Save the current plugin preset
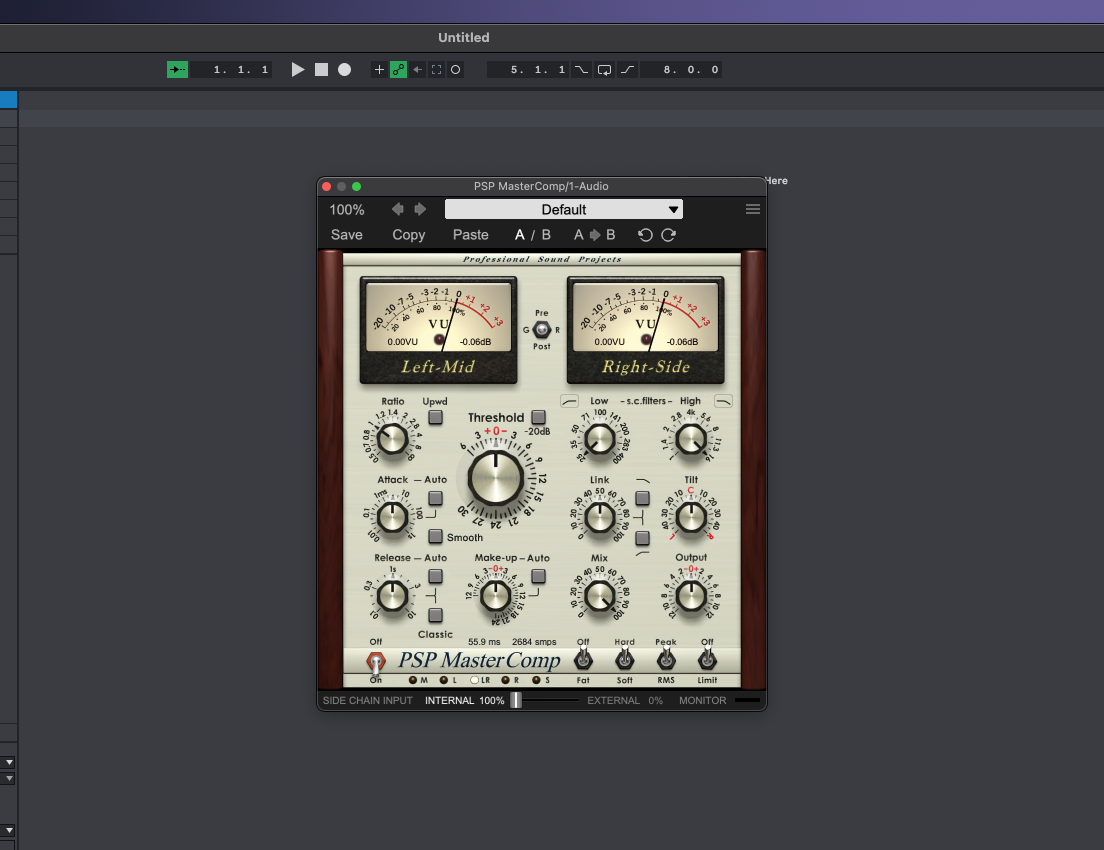1104x850 pixels. (346, 234)
